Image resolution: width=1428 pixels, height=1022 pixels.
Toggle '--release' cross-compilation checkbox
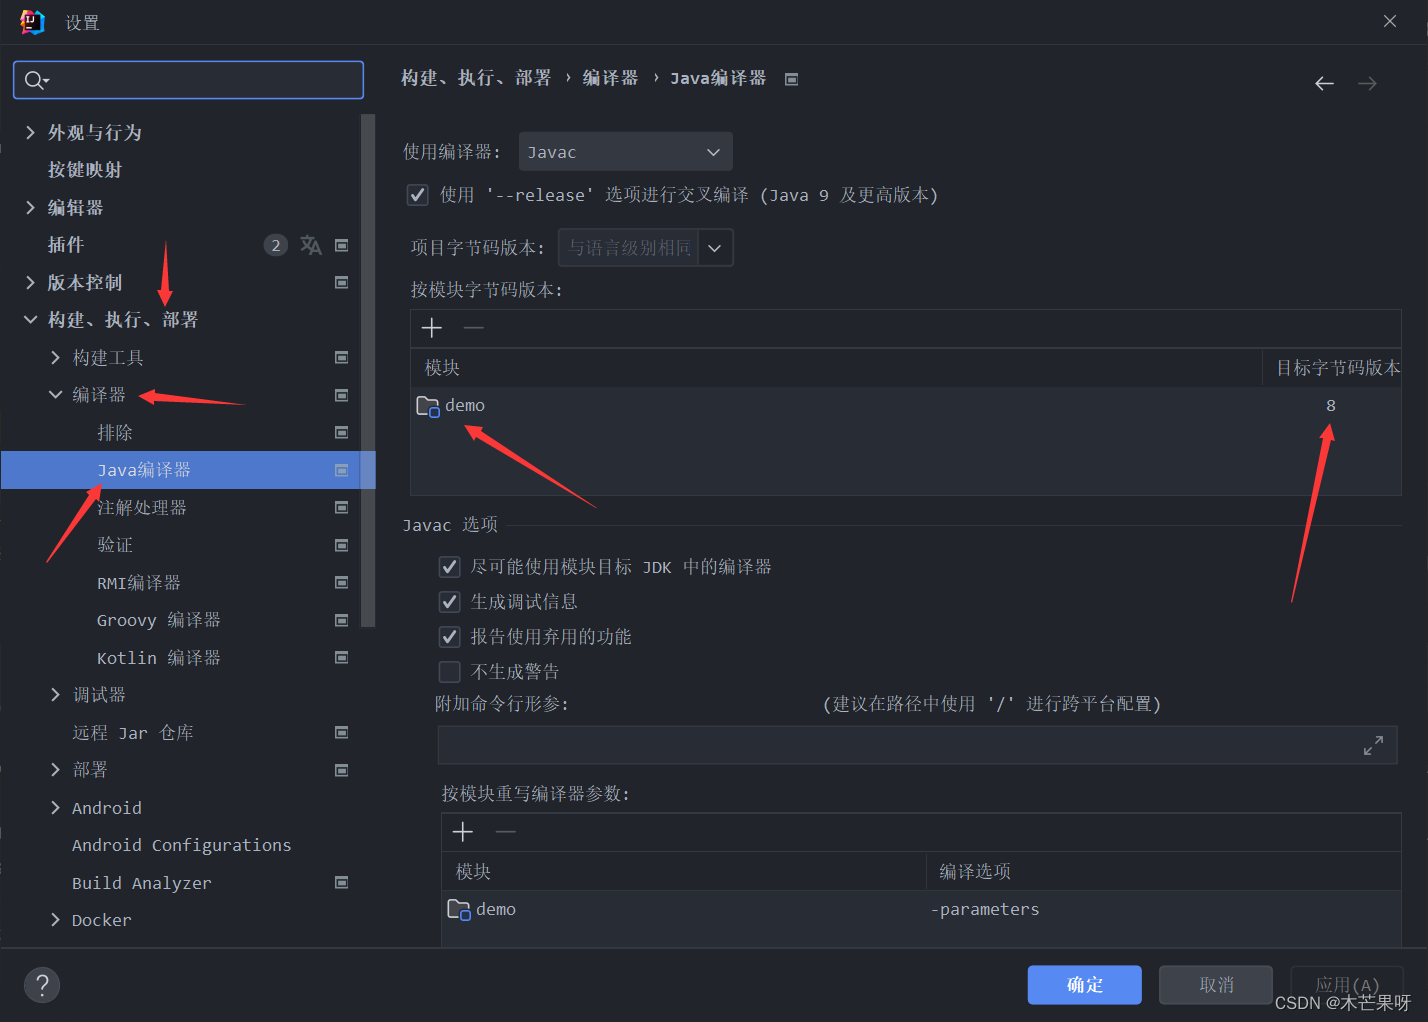(418, 195)
